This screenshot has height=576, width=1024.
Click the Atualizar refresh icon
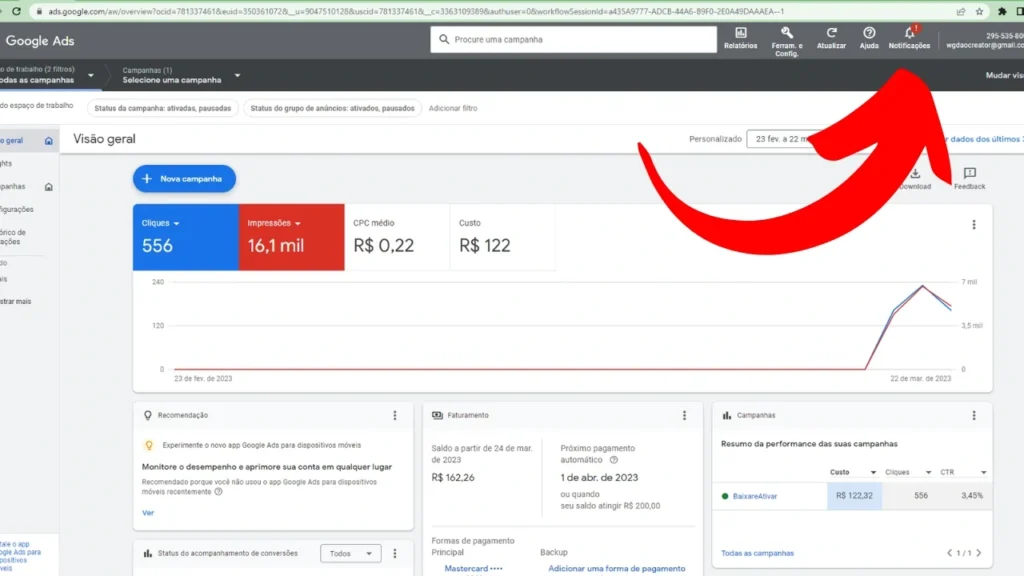[x=831, y=34]
